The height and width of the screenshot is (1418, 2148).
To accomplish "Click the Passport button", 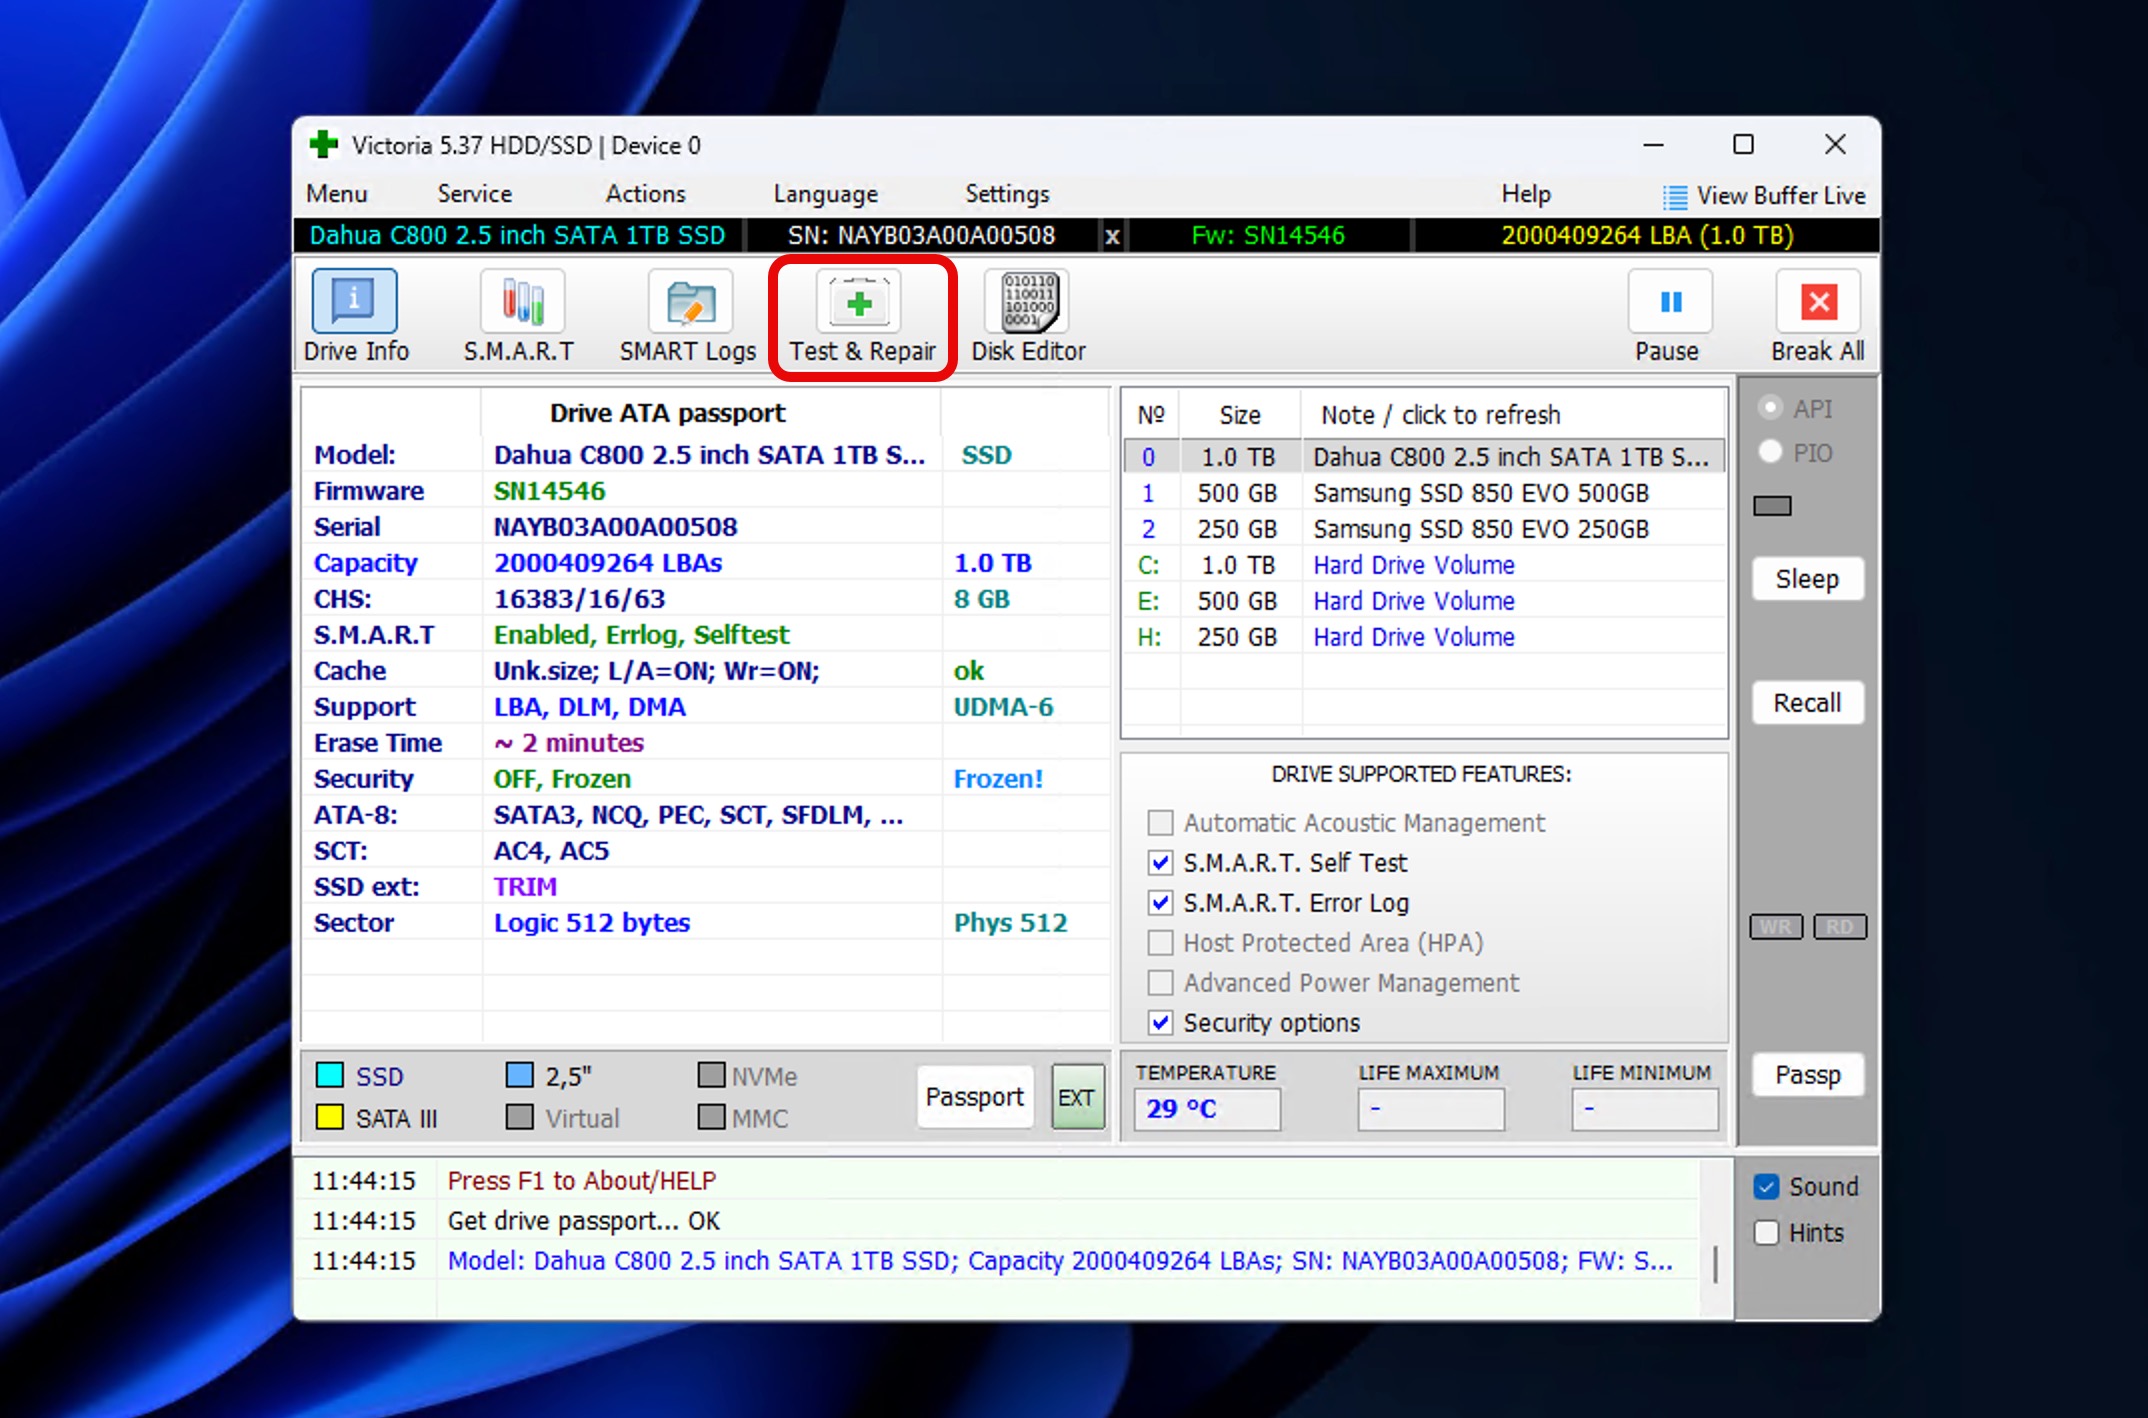I will tap(975, 1097).
